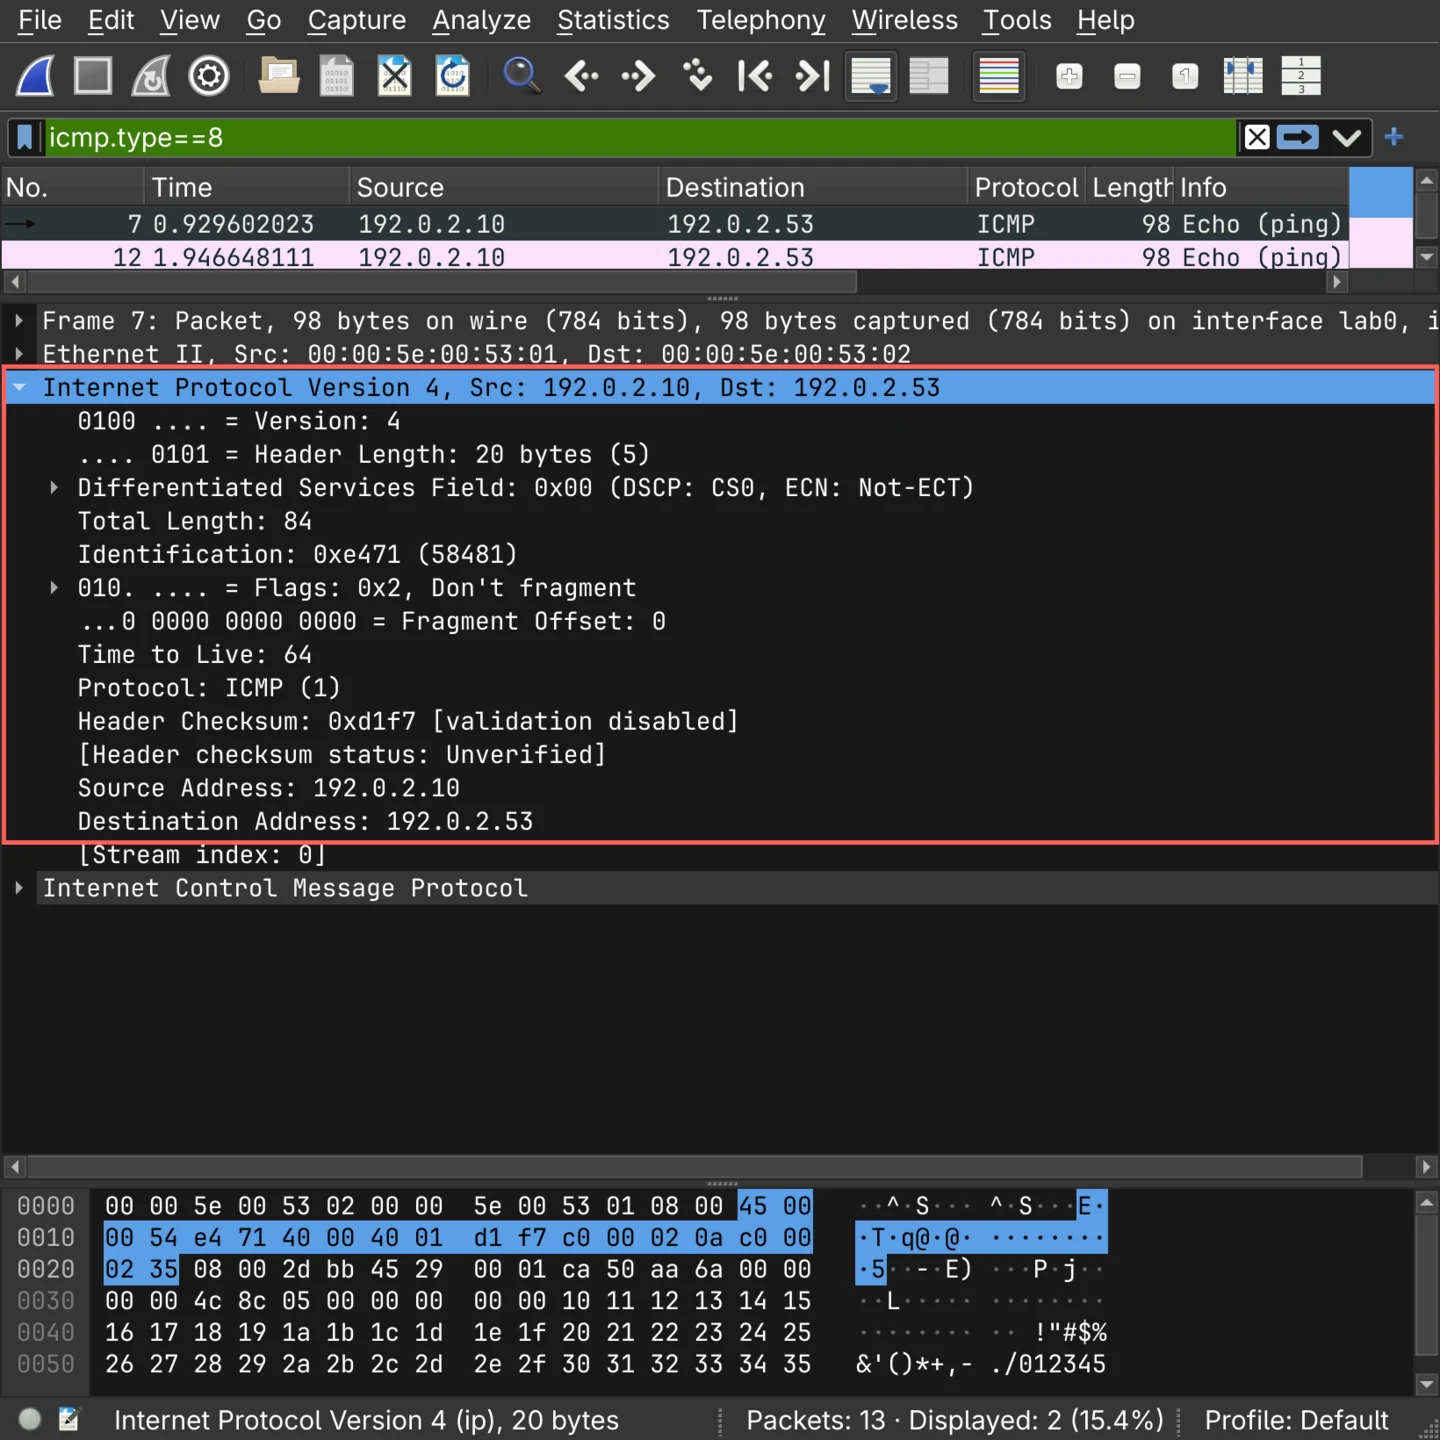
Task: Open capture file properties status icon
Action: tap(69, 1419)
